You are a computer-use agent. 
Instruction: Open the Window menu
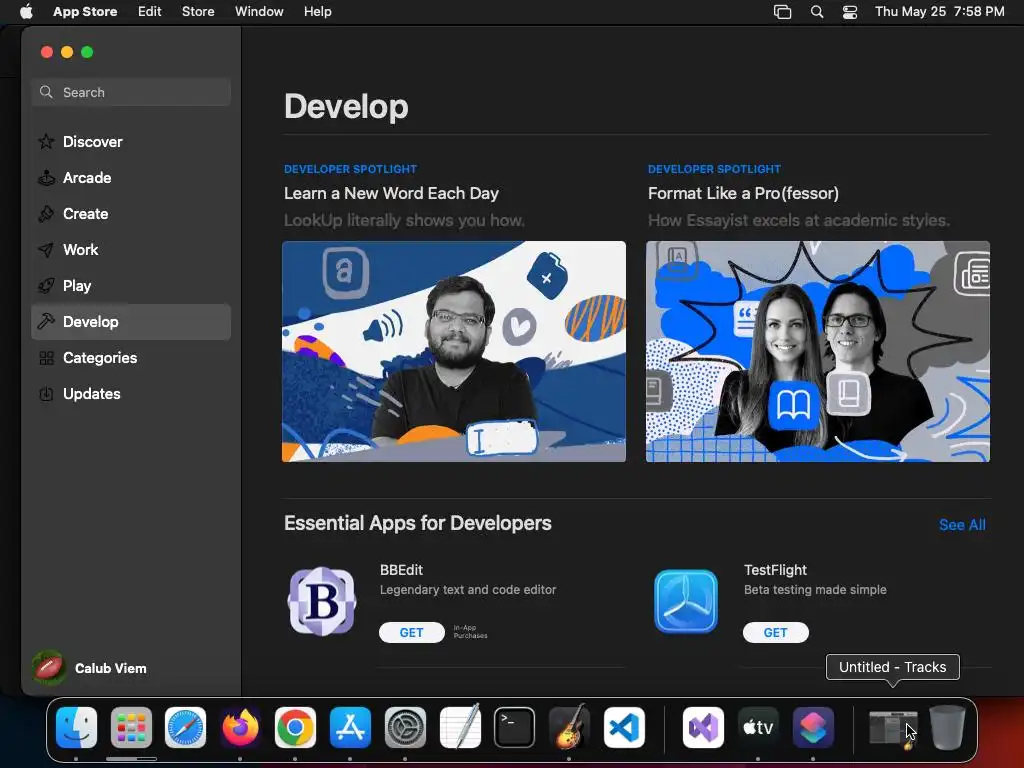[x=259, y=12]
